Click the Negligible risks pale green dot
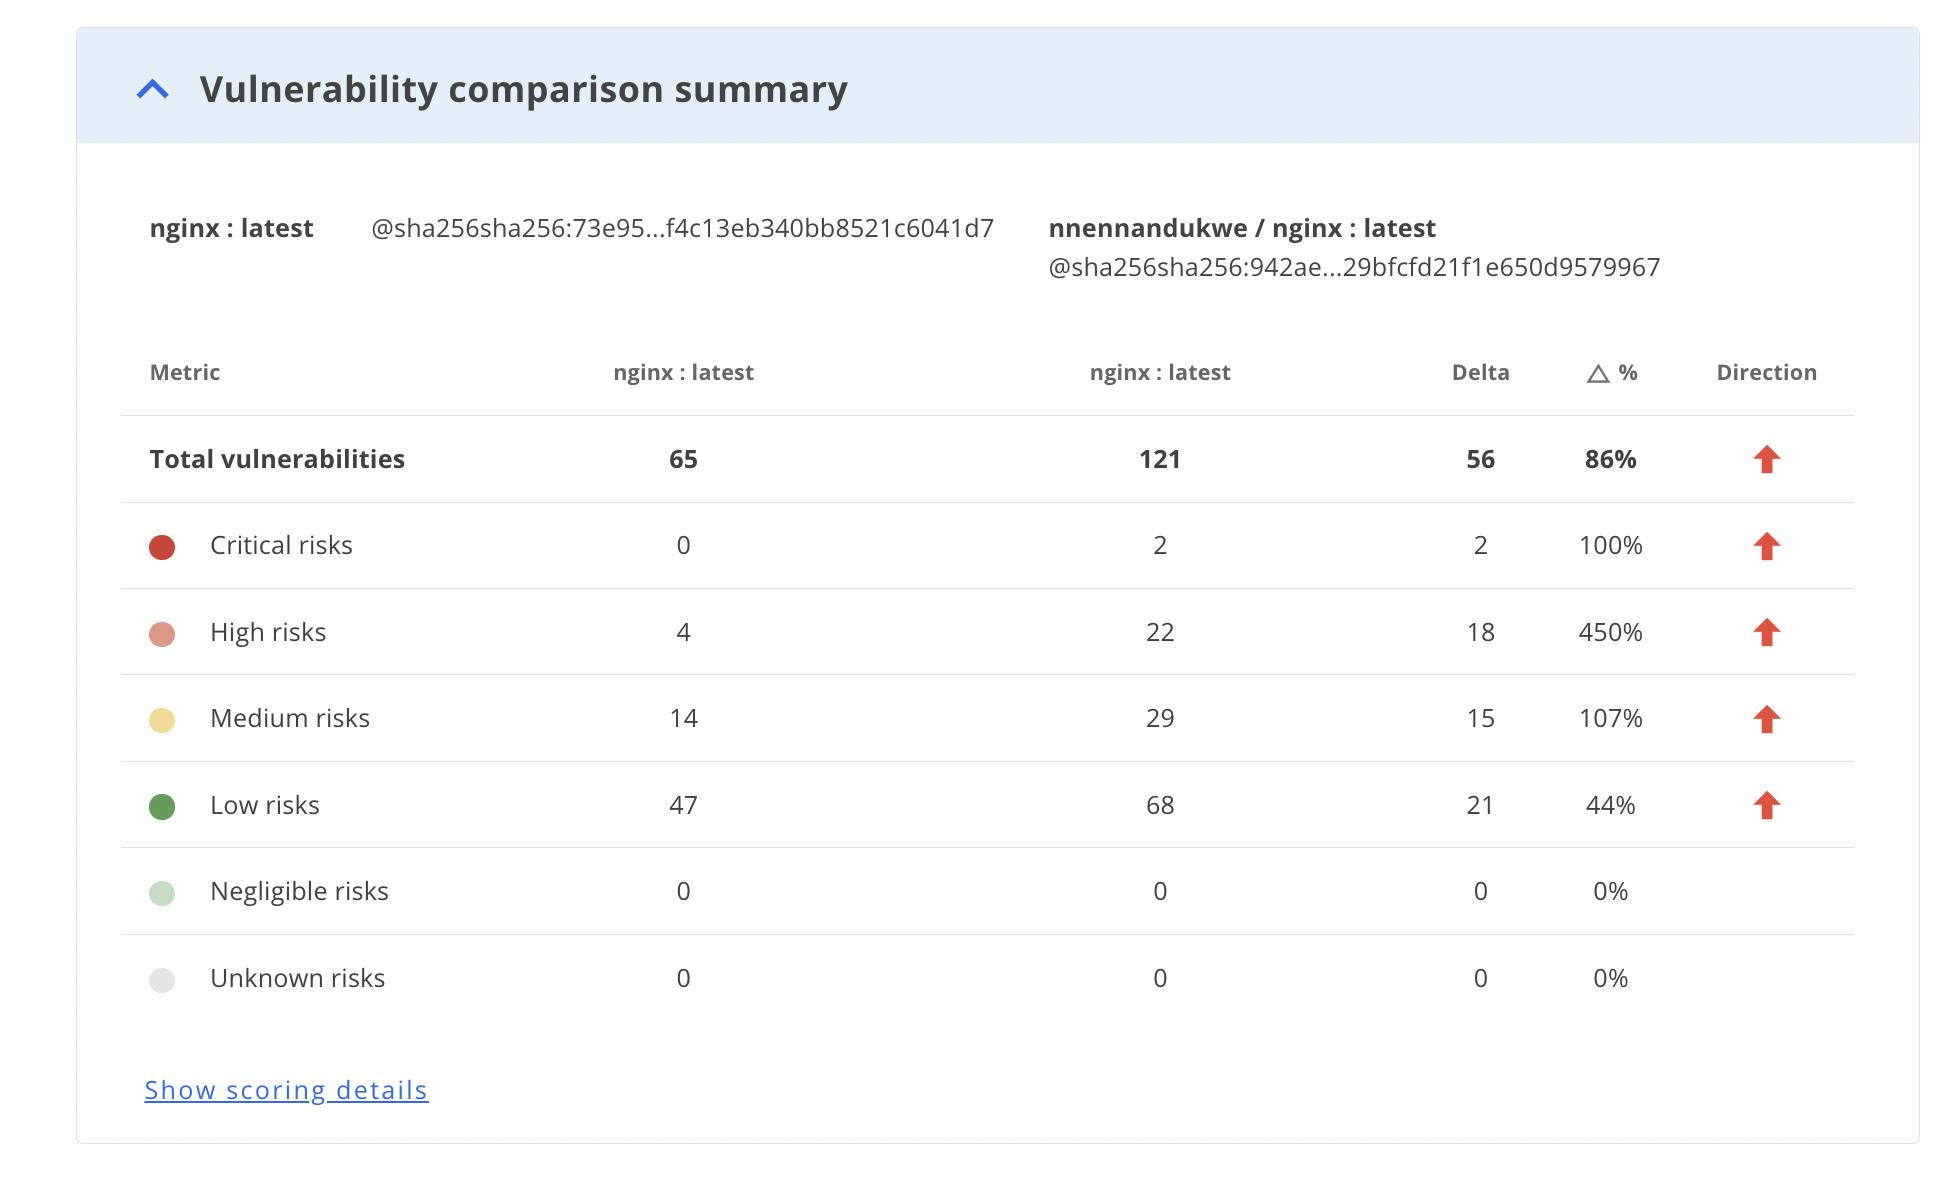The width and height of the screenshot is (1948, 1182). point(162,893)
